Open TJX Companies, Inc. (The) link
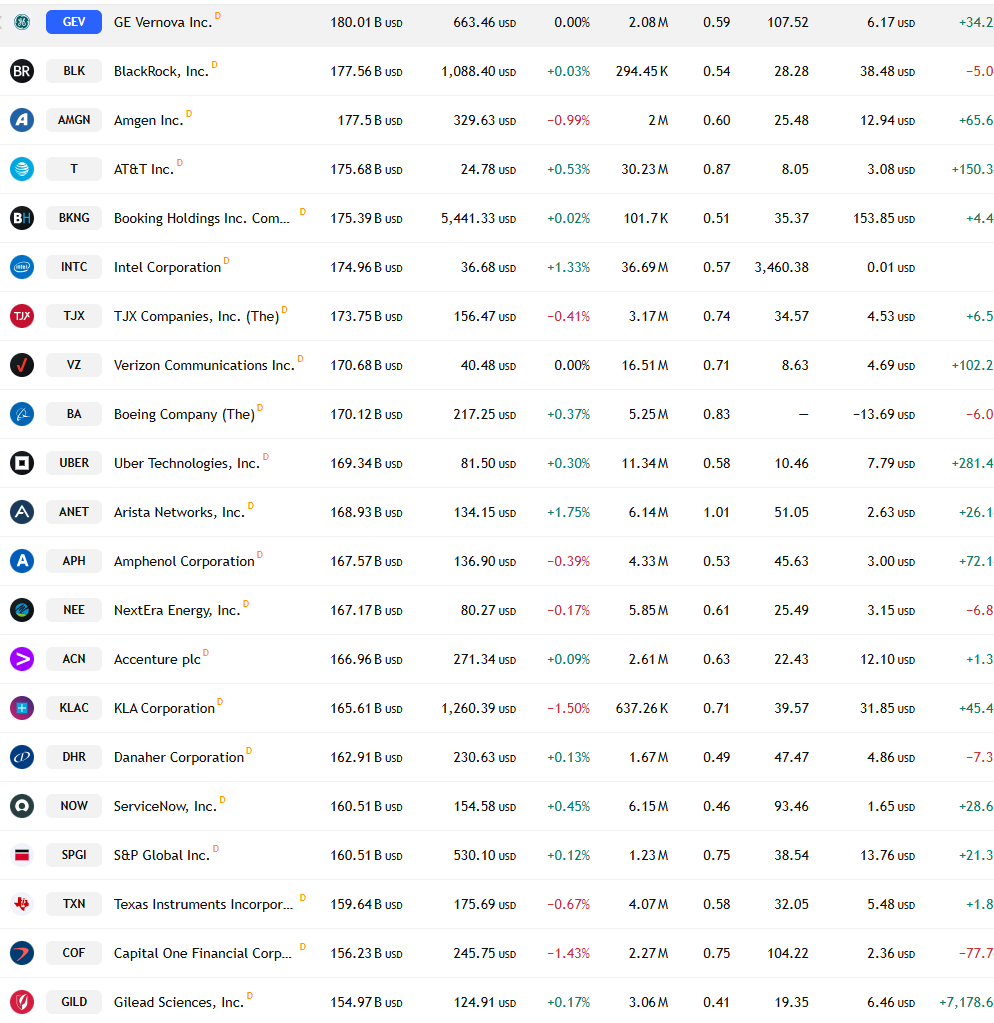Screen dimensions: 994x1023 click(x=196, y=316)
